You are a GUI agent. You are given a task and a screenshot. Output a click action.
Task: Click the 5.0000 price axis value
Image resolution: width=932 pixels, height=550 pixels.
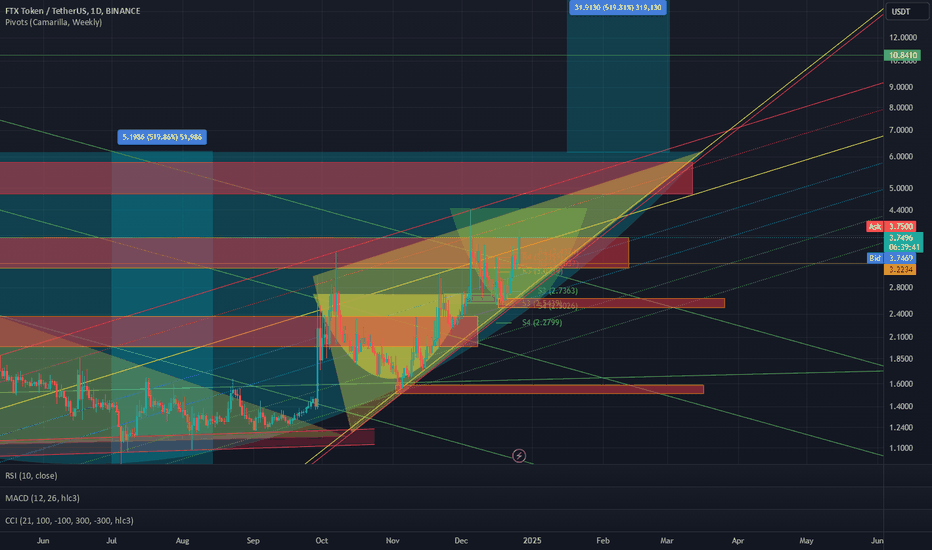(901, 188)
